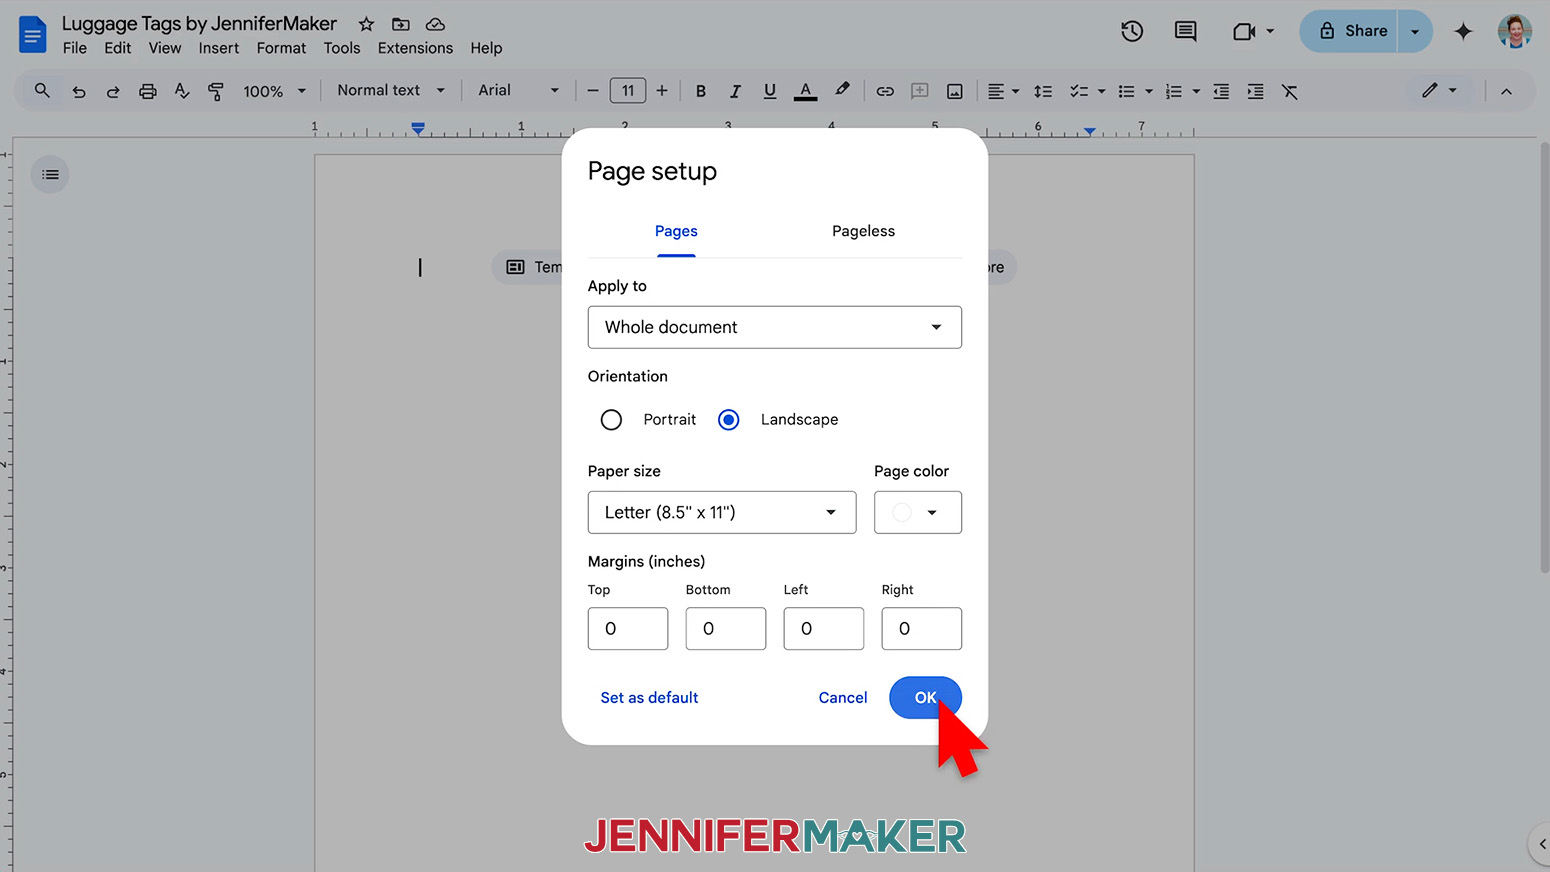
Task: Open the Arial font dropdown
Action: coord(518,90)
